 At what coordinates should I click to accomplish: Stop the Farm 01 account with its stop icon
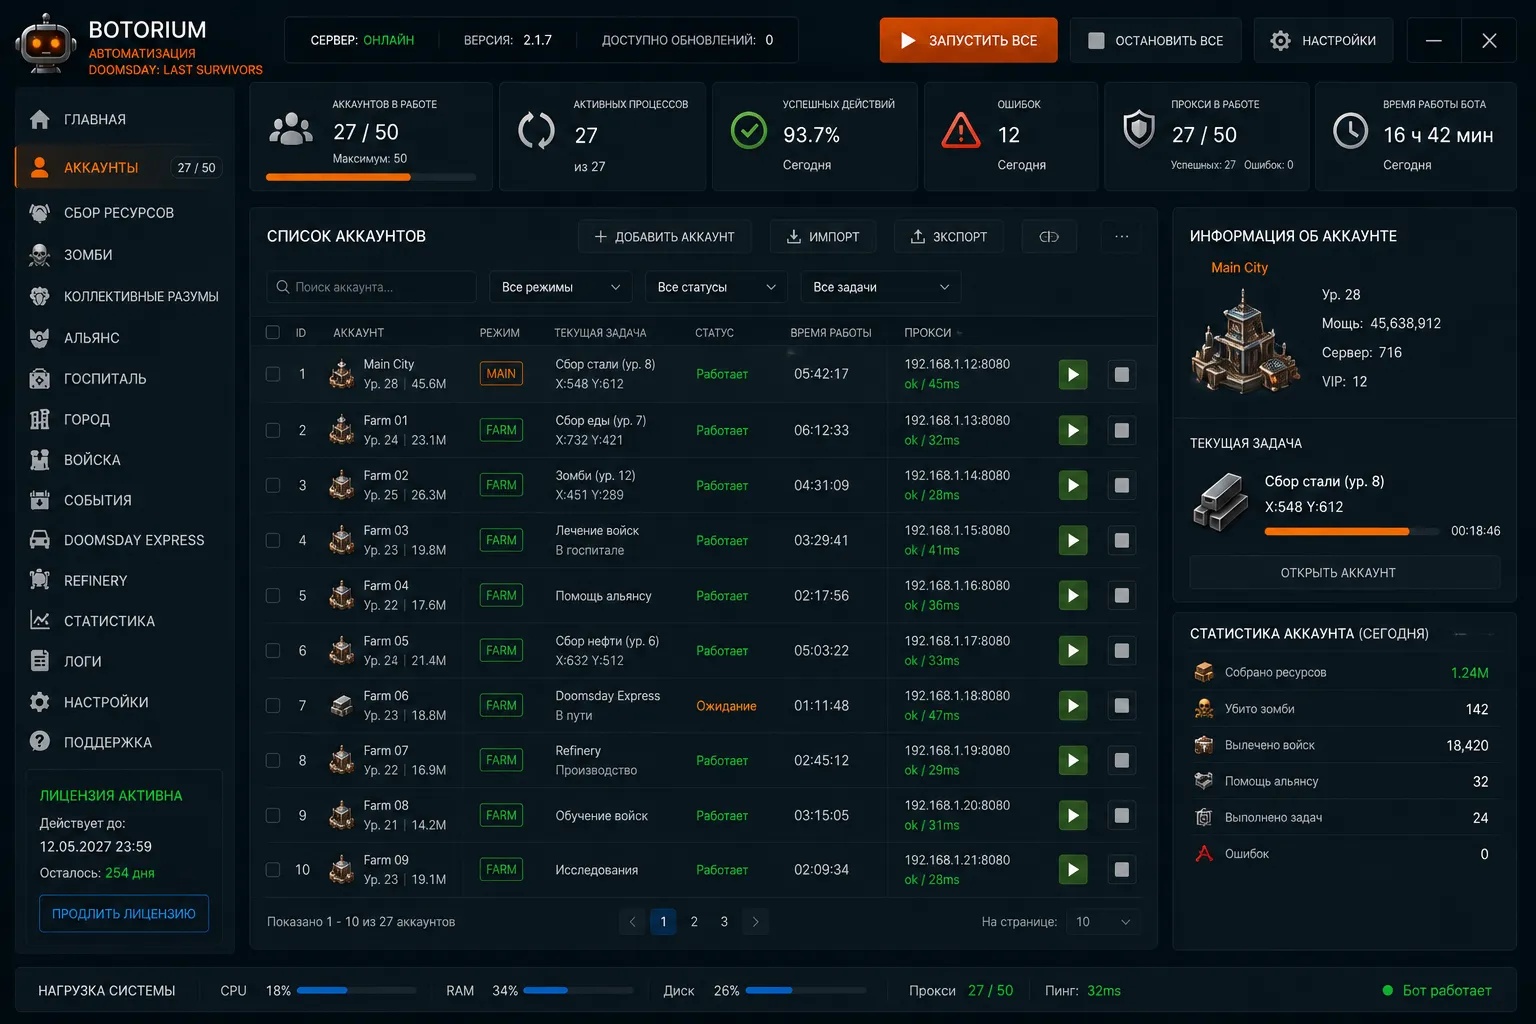point(1122,430)
